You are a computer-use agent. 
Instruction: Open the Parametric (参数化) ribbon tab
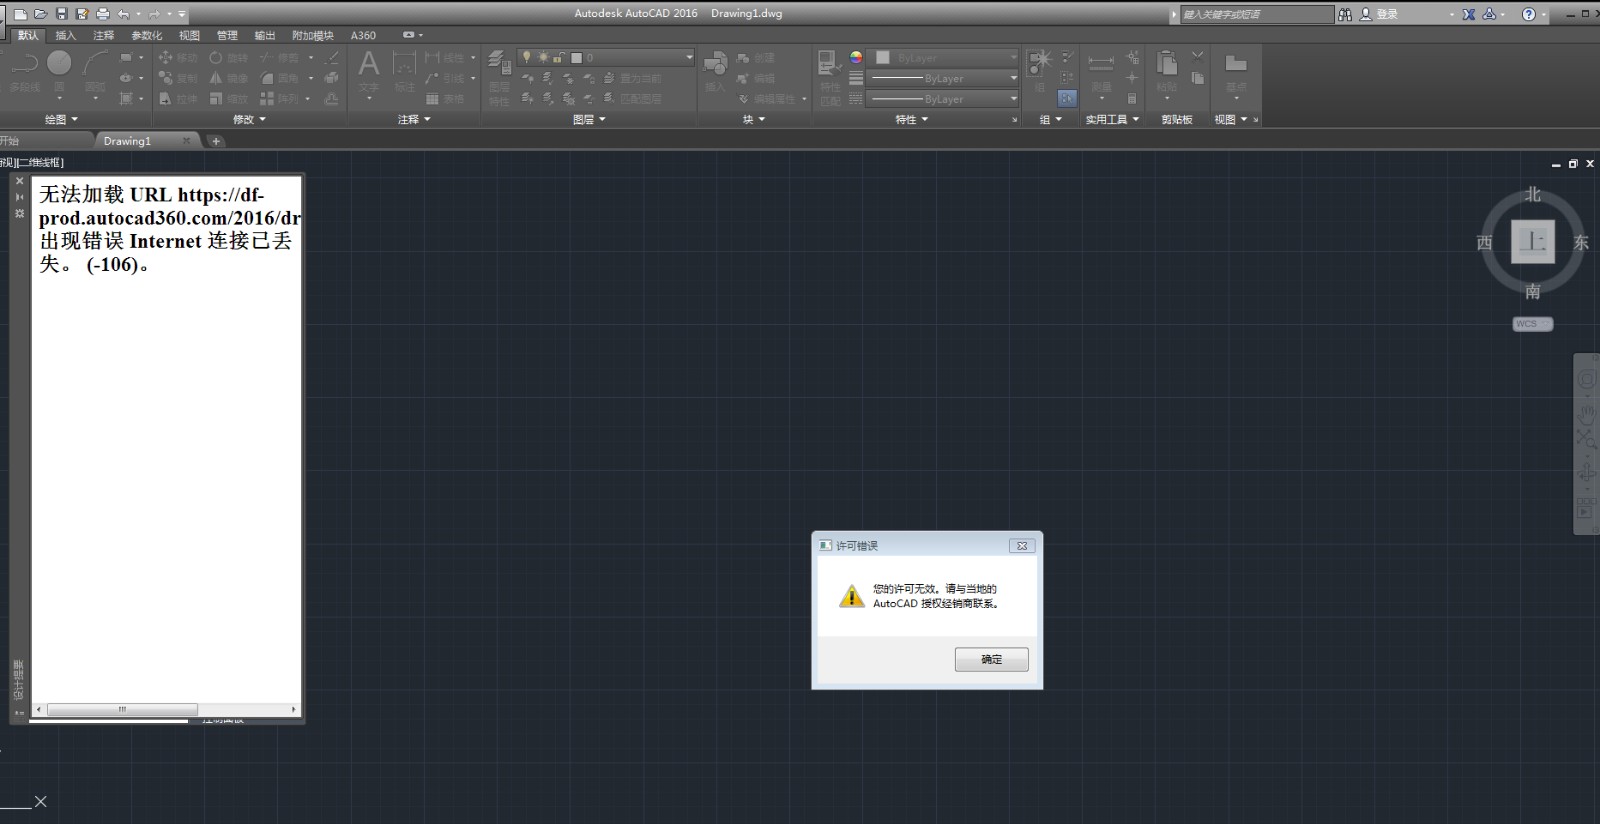[x=147, y=35]
